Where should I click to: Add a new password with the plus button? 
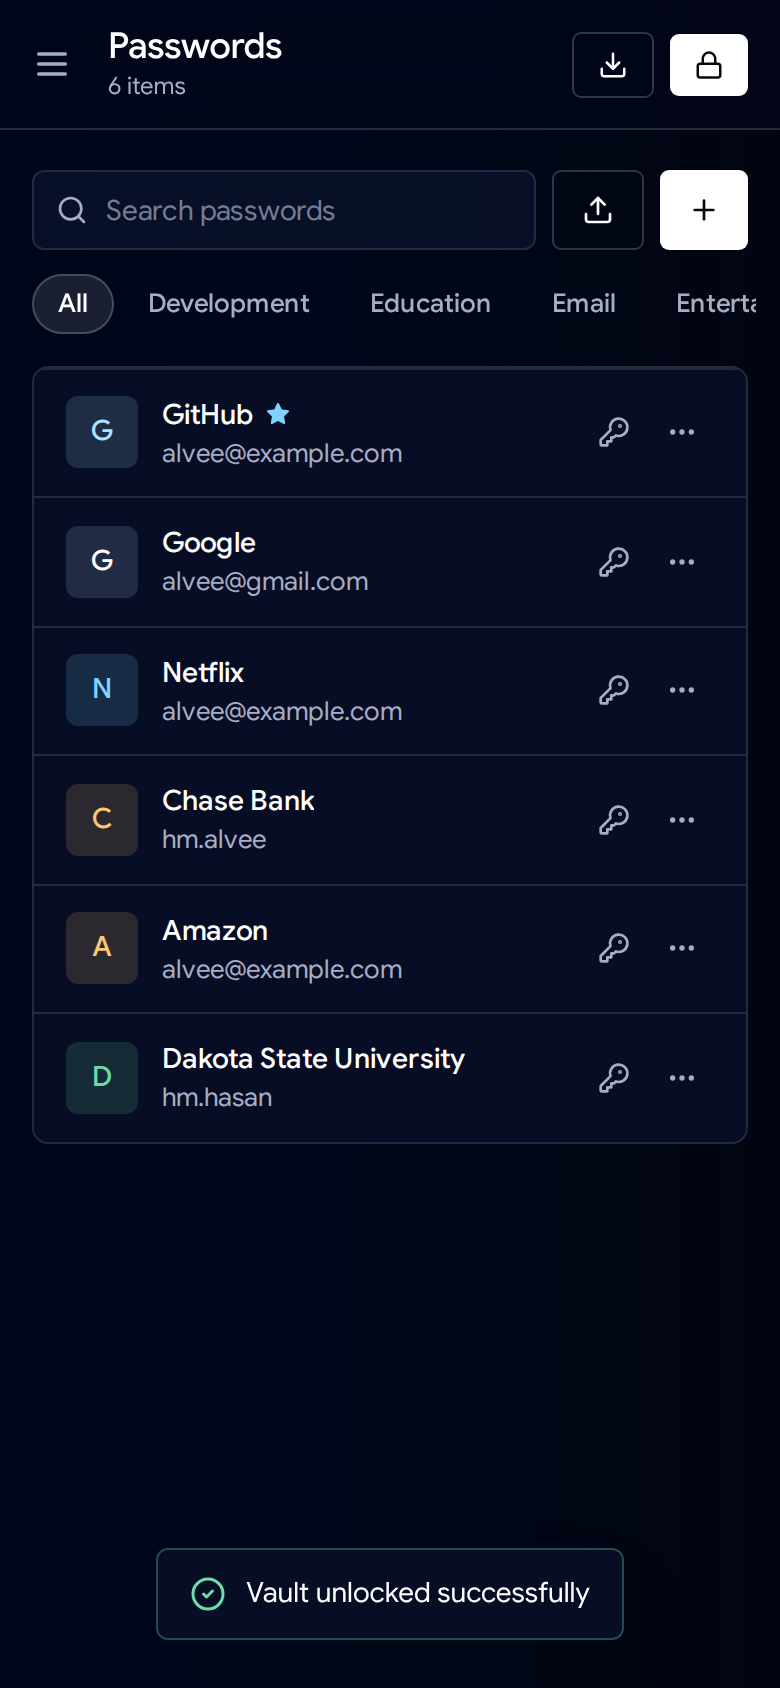704,210
